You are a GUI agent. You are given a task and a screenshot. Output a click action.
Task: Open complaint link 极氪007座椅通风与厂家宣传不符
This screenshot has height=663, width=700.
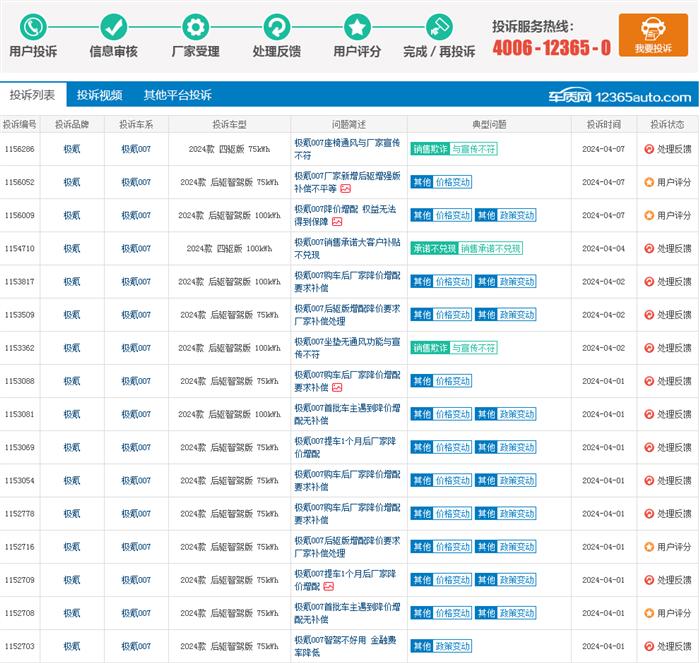[x=347, y=149]
